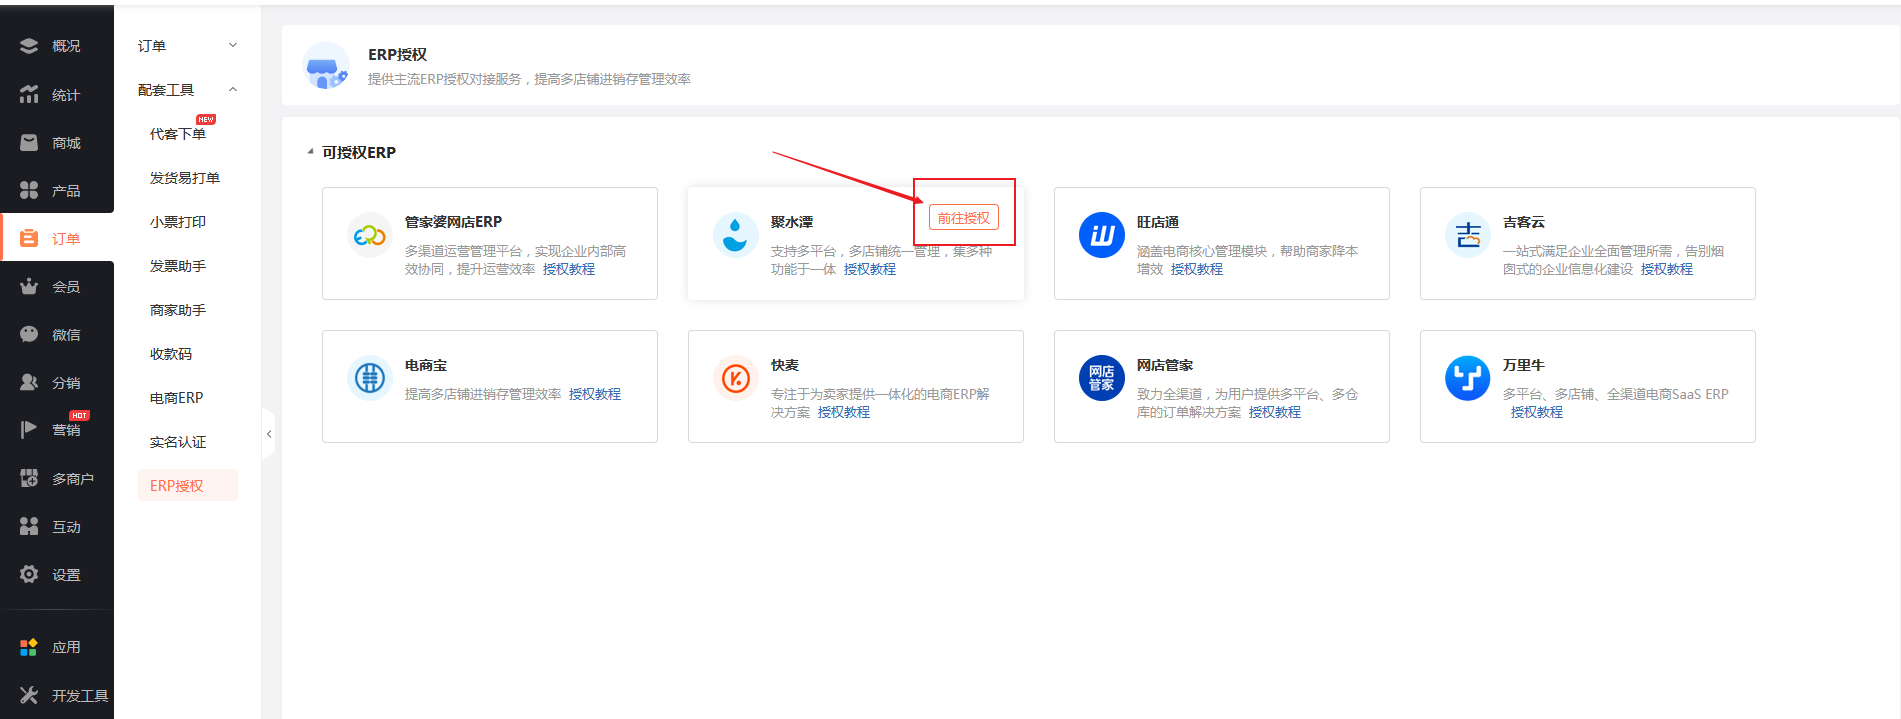Click the ERP授权 header store icon

click(x=326, y=66)
